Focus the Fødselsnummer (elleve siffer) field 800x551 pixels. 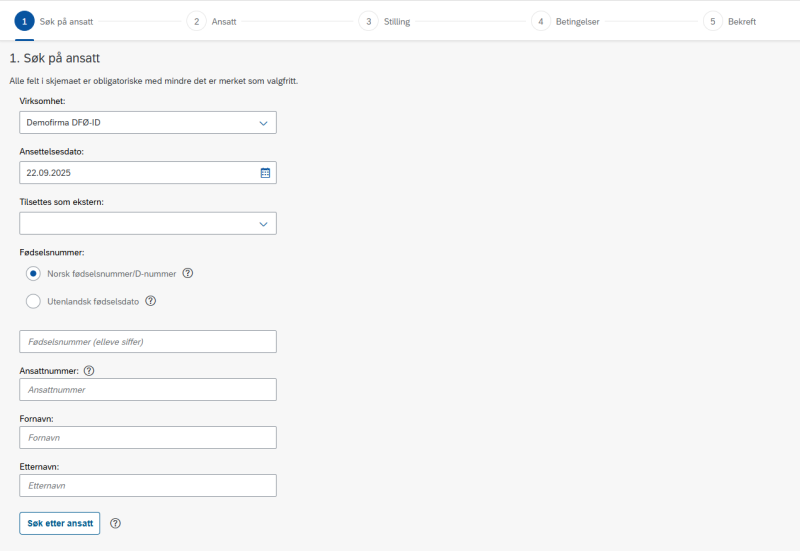(148, 341)
